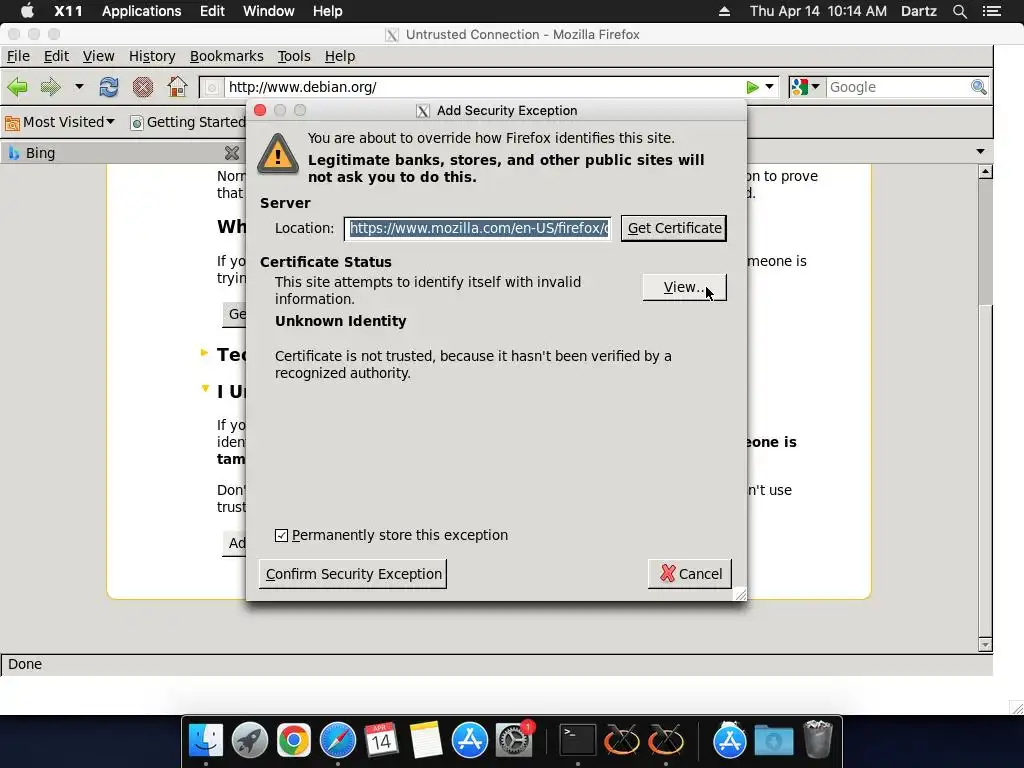1024x768 pixels.
Task: Open the Getting Started bookmark
Action: point(188,122)
